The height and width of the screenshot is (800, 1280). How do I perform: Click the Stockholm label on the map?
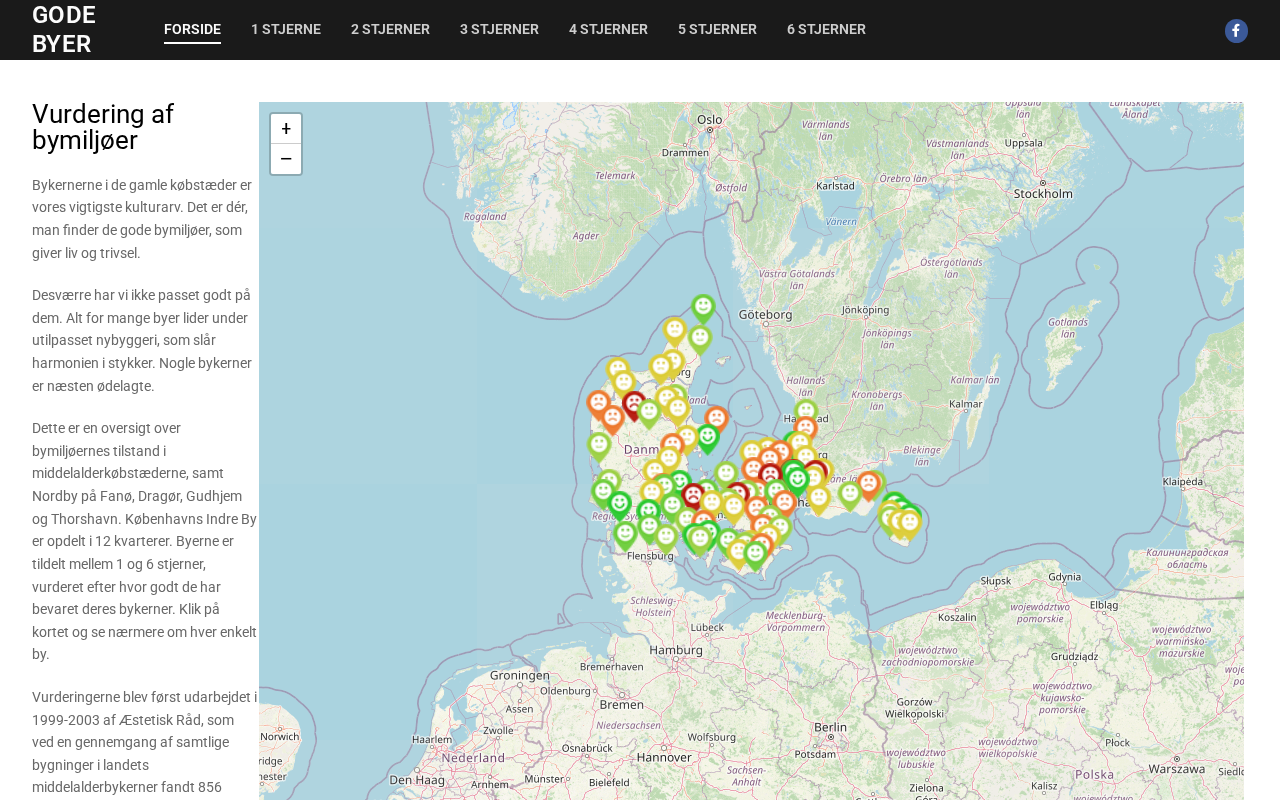point(1043,194)
